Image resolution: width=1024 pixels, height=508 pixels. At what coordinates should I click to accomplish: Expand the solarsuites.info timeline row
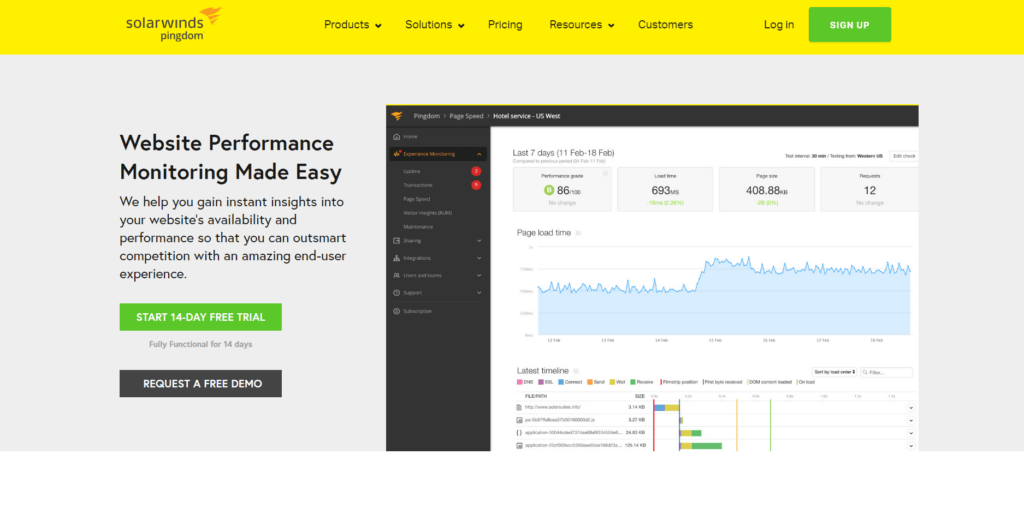click(x=911, y=407)
